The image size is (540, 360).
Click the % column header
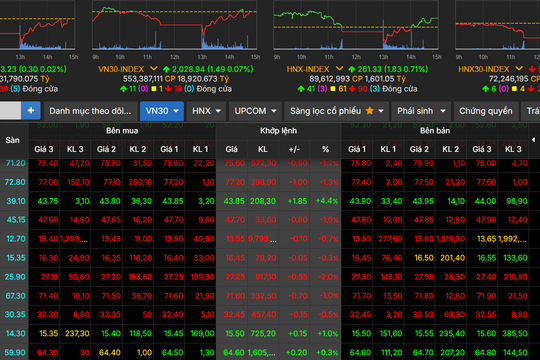coord(325,149)
